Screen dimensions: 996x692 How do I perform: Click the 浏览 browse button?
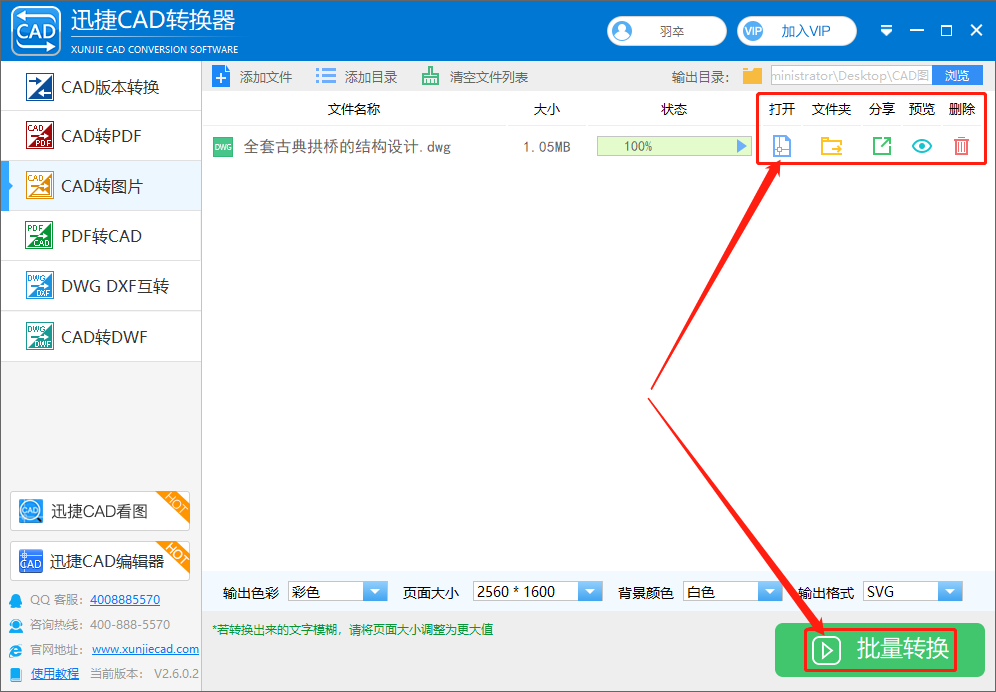coord(957,76)
